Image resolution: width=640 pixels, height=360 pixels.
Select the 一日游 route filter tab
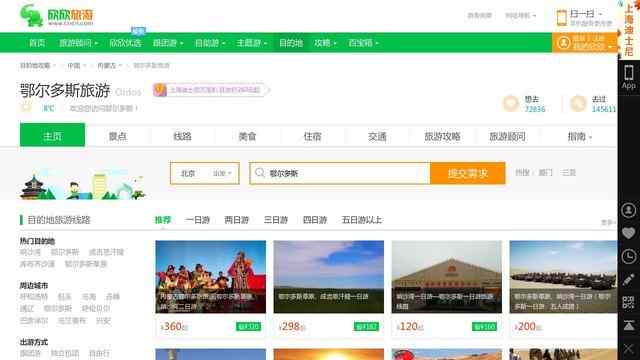point(198,220)
